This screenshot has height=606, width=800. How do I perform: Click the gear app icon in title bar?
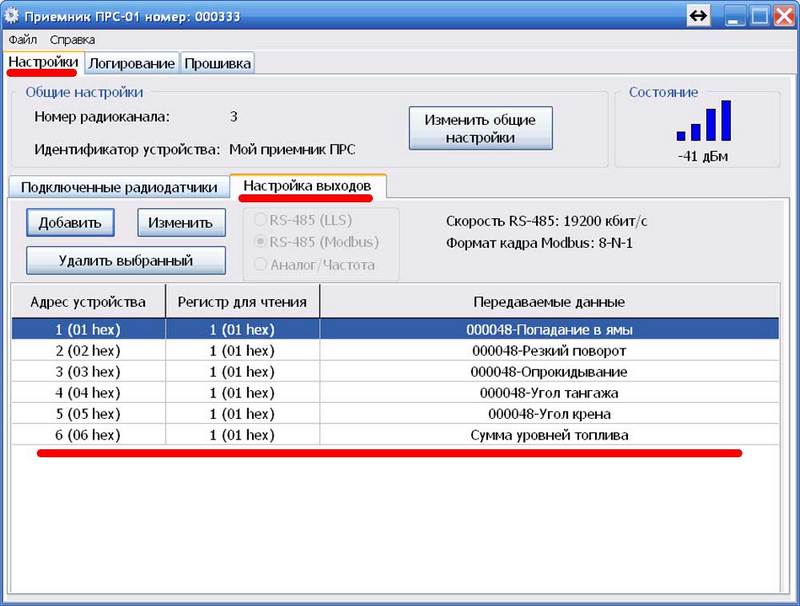pyautogui.click(x=11, y=16)
